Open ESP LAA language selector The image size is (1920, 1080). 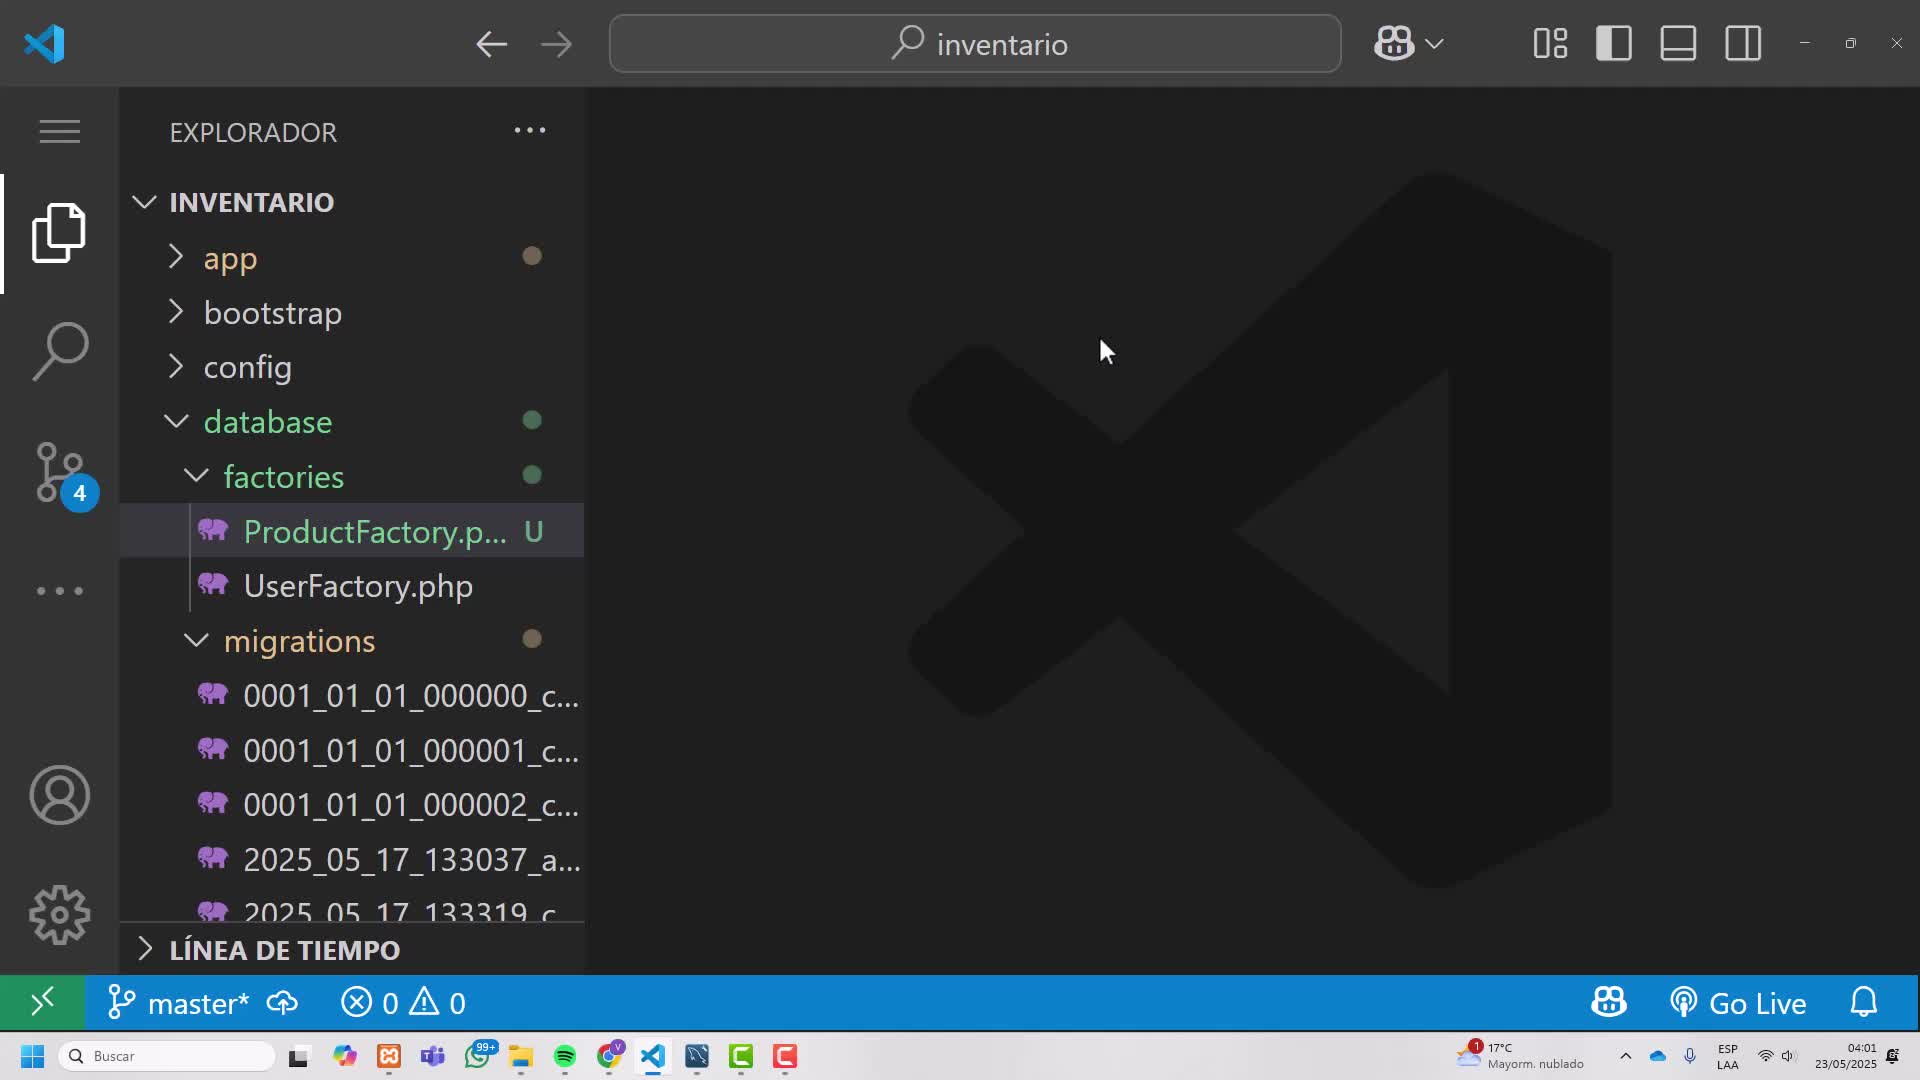(1728, 1056)
